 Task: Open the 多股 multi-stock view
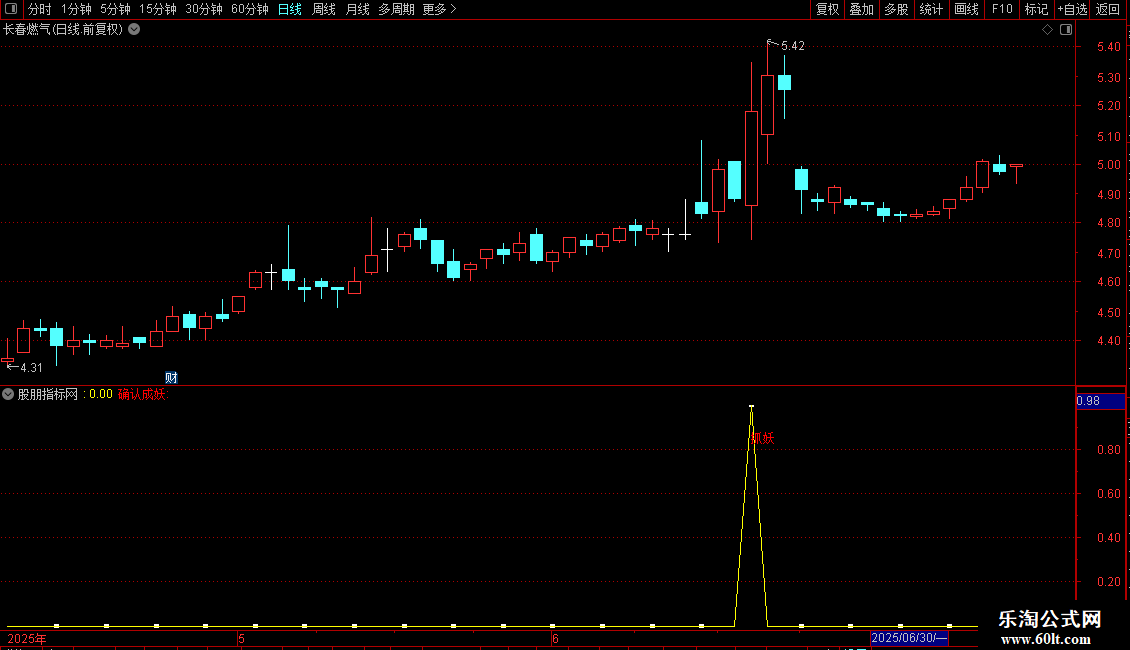[x=896, y=9]
